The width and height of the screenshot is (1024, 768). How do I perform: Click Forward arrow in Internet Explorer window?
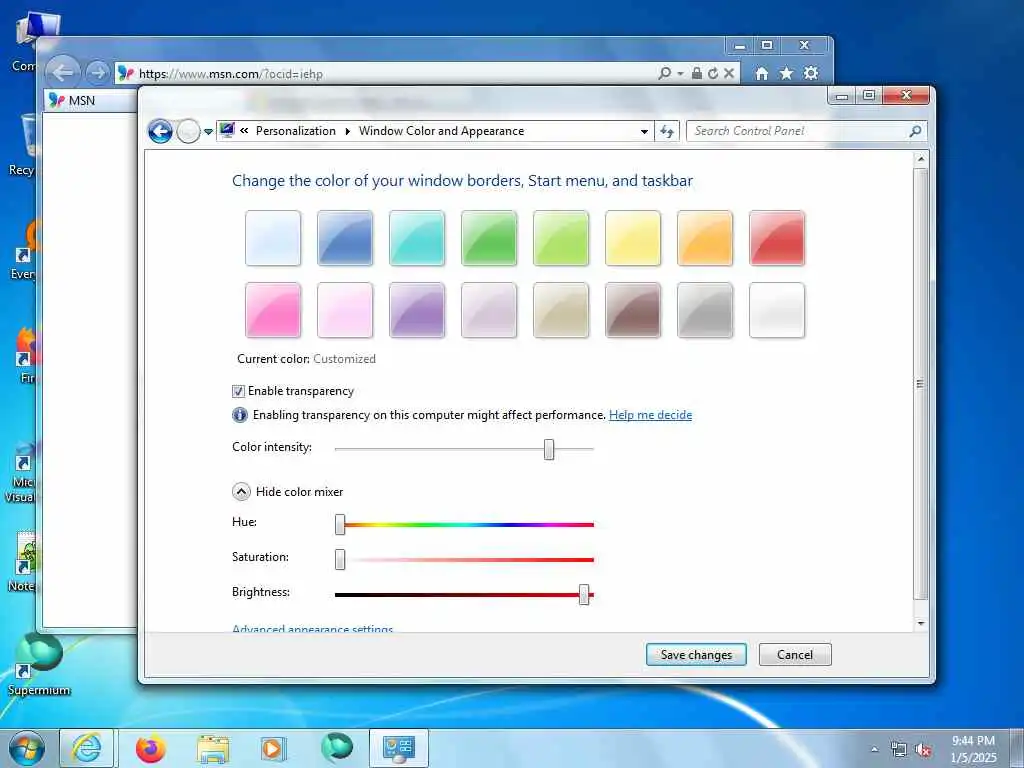[98, 72]
